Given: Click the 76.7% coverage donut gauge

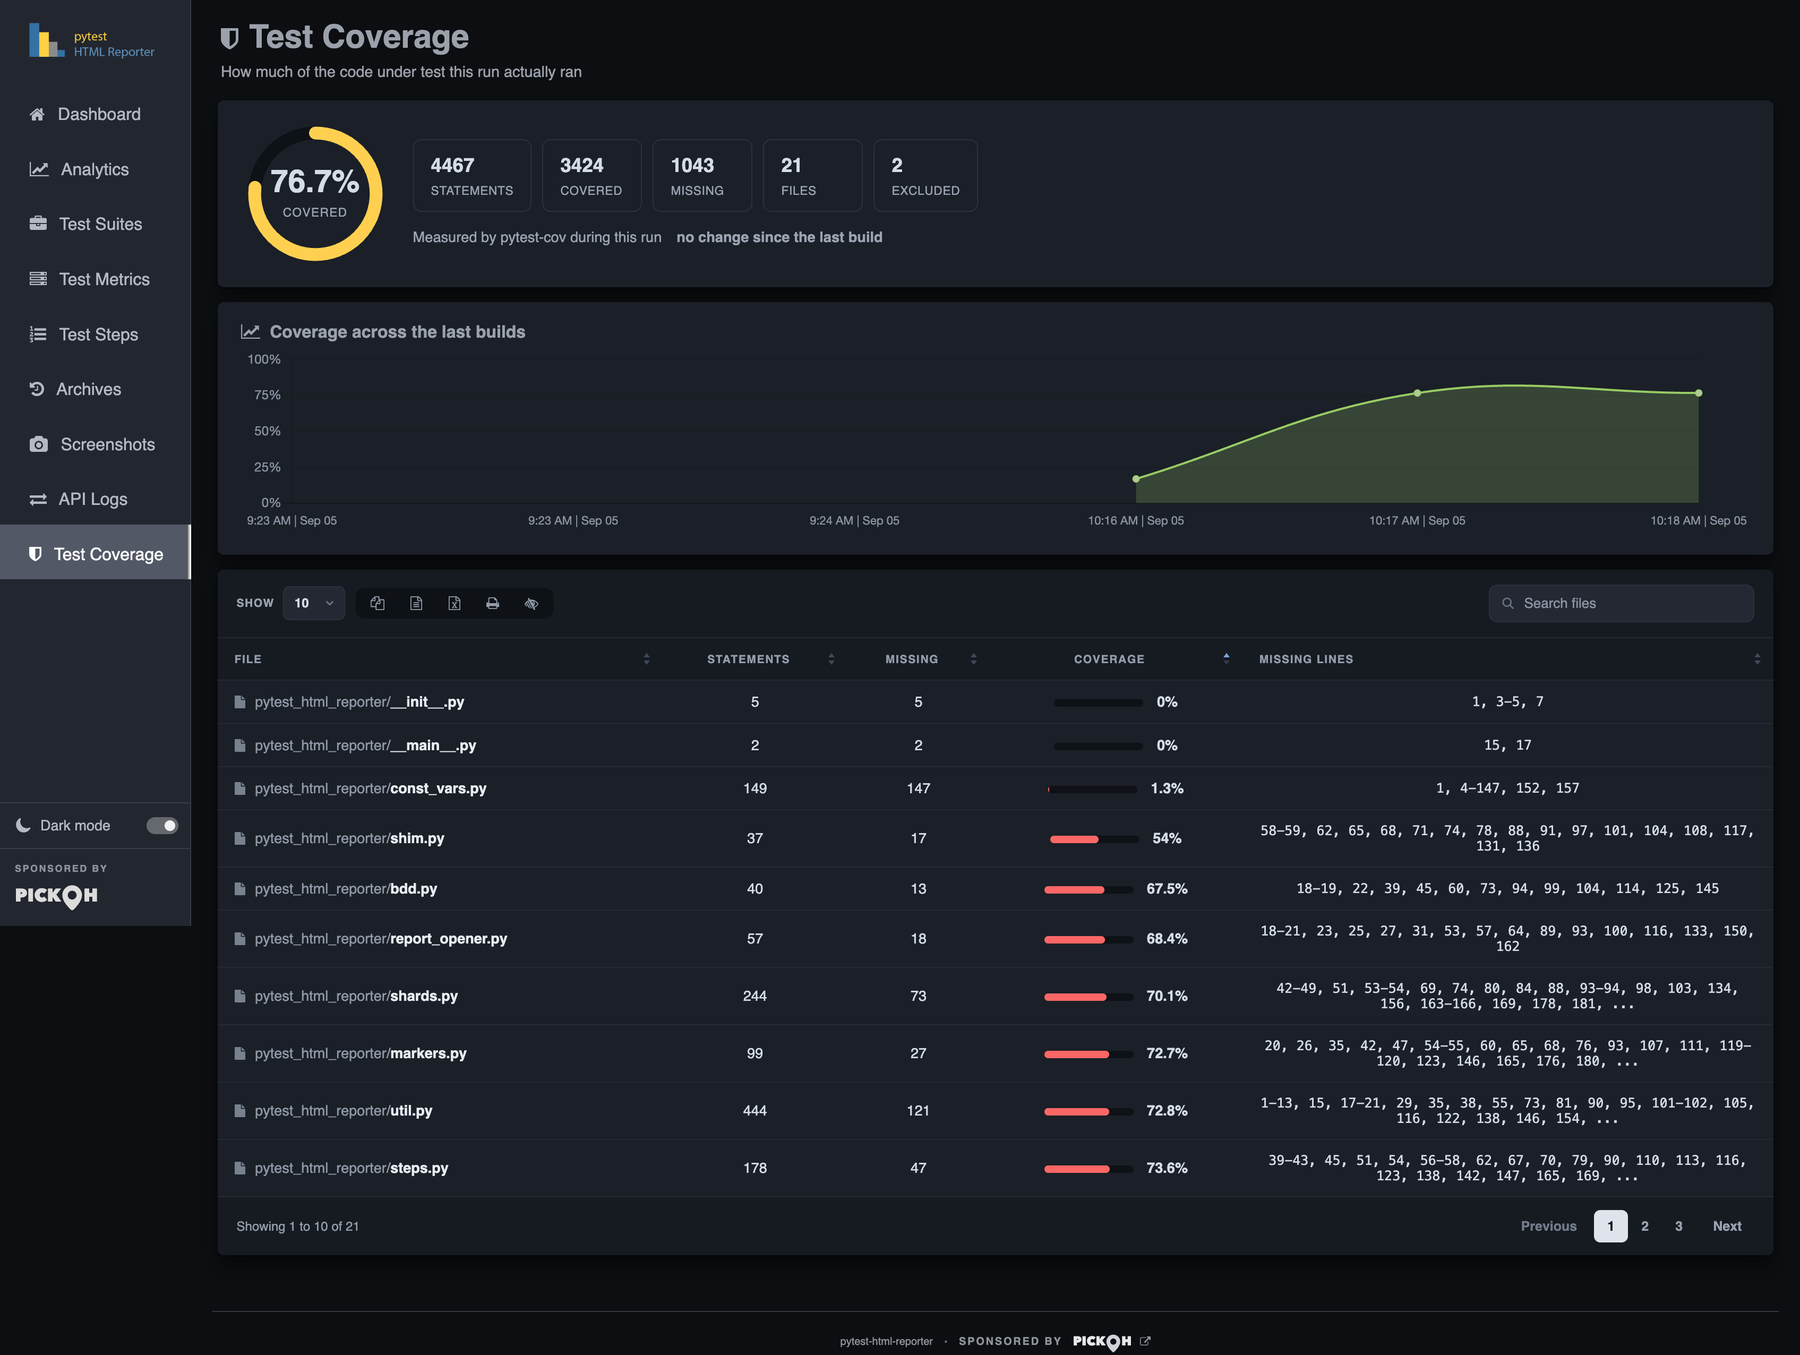Looking at the screenshot, I should [x=315, y=193].
